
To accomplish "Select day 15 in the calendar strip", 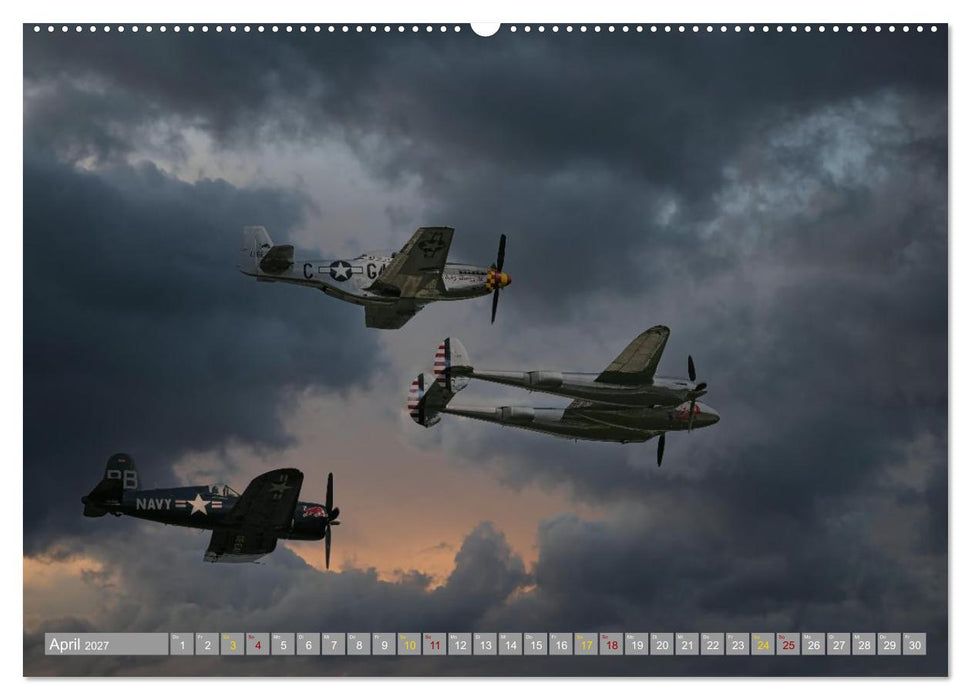I will coord(536,644).
